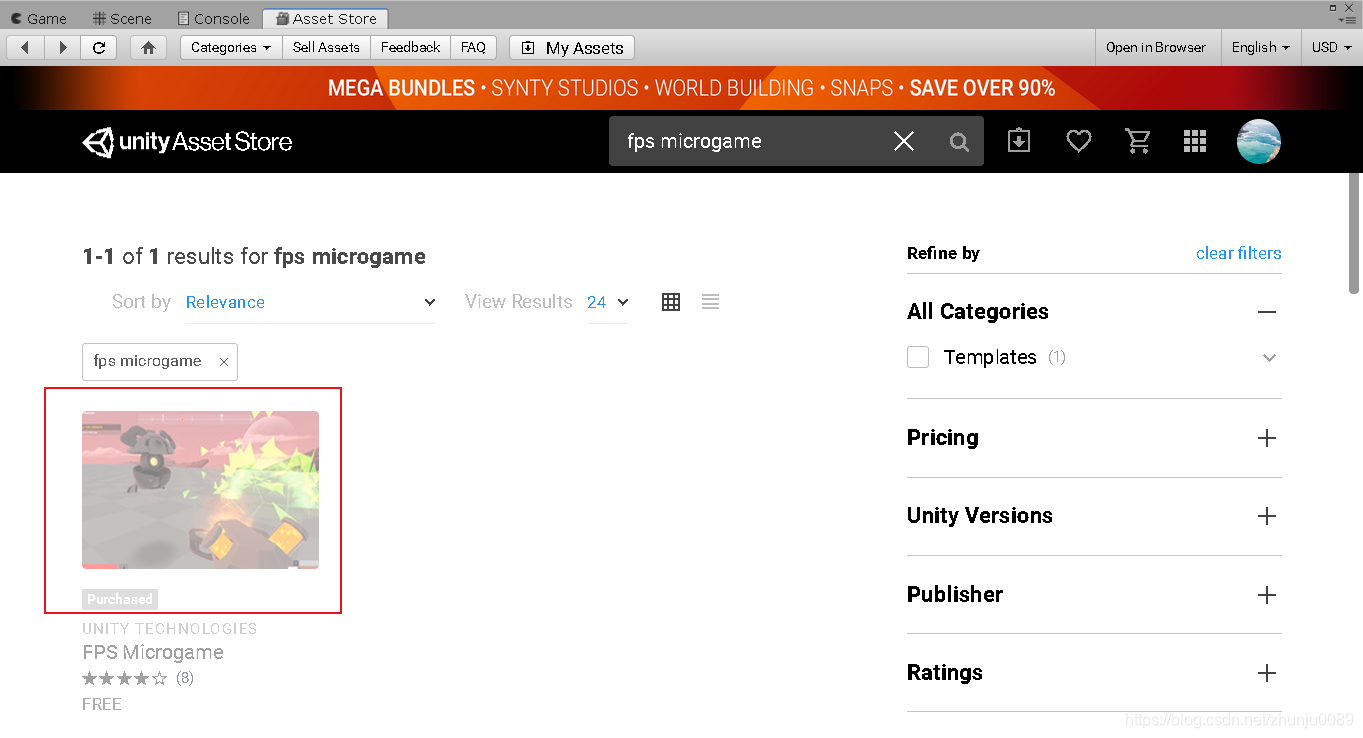Viewport: 1363px width, 738px height.
Task: Open the shopping cart
Action: pyautogui.click(x=1138, y=141)
